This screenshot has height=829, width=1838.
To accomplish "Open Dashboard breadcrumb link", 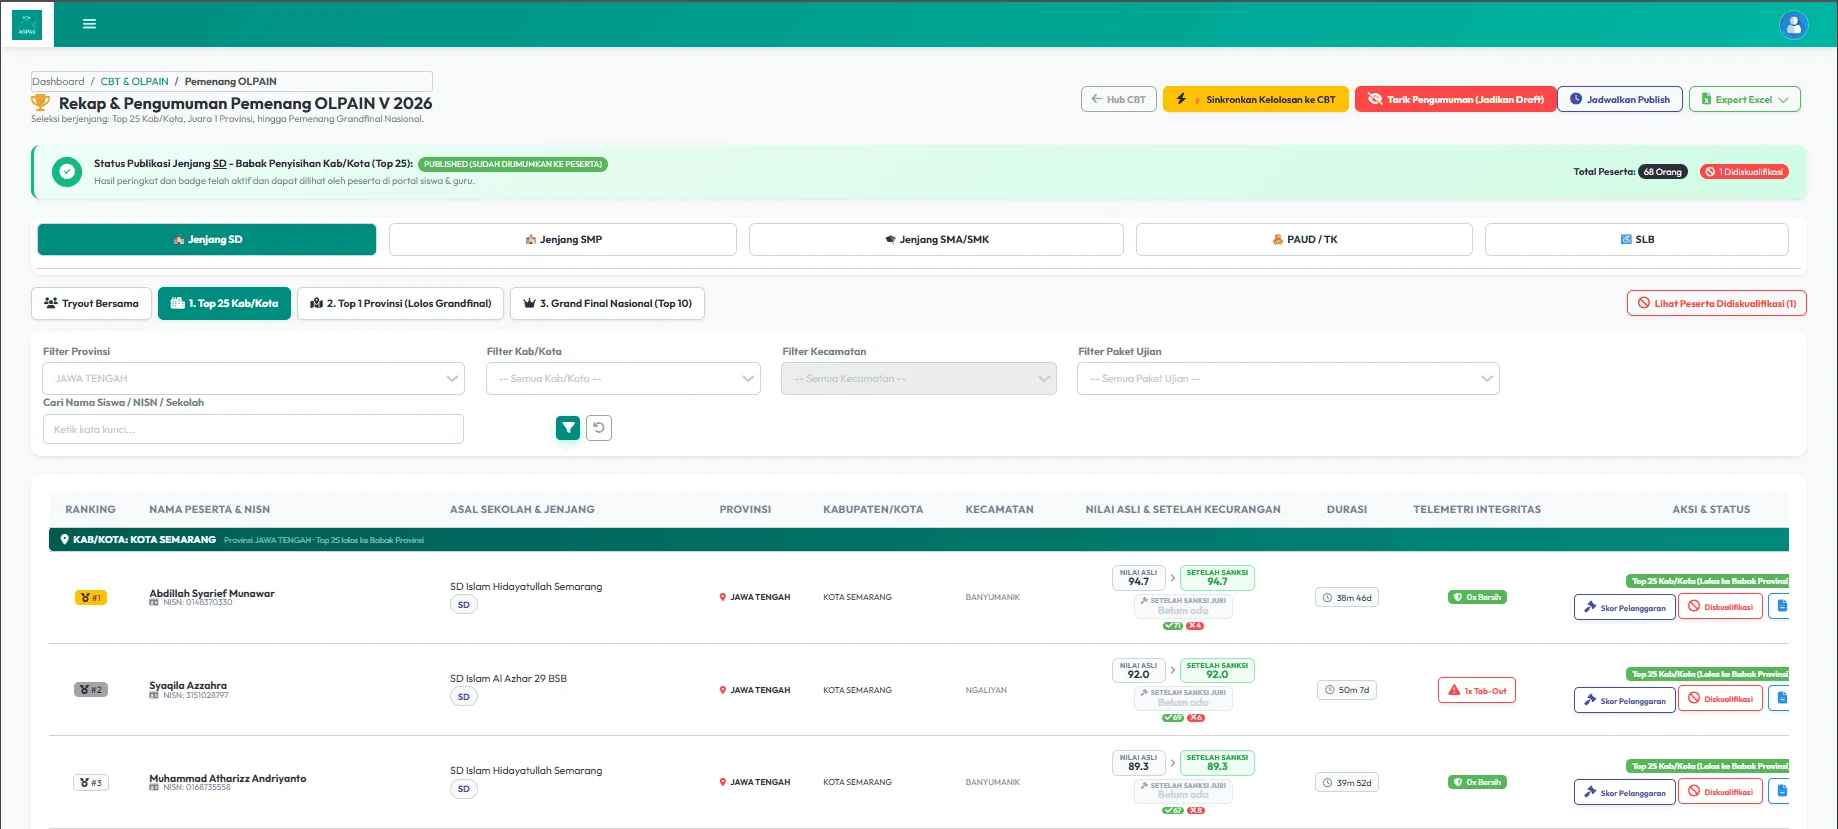I will [58, 82].
